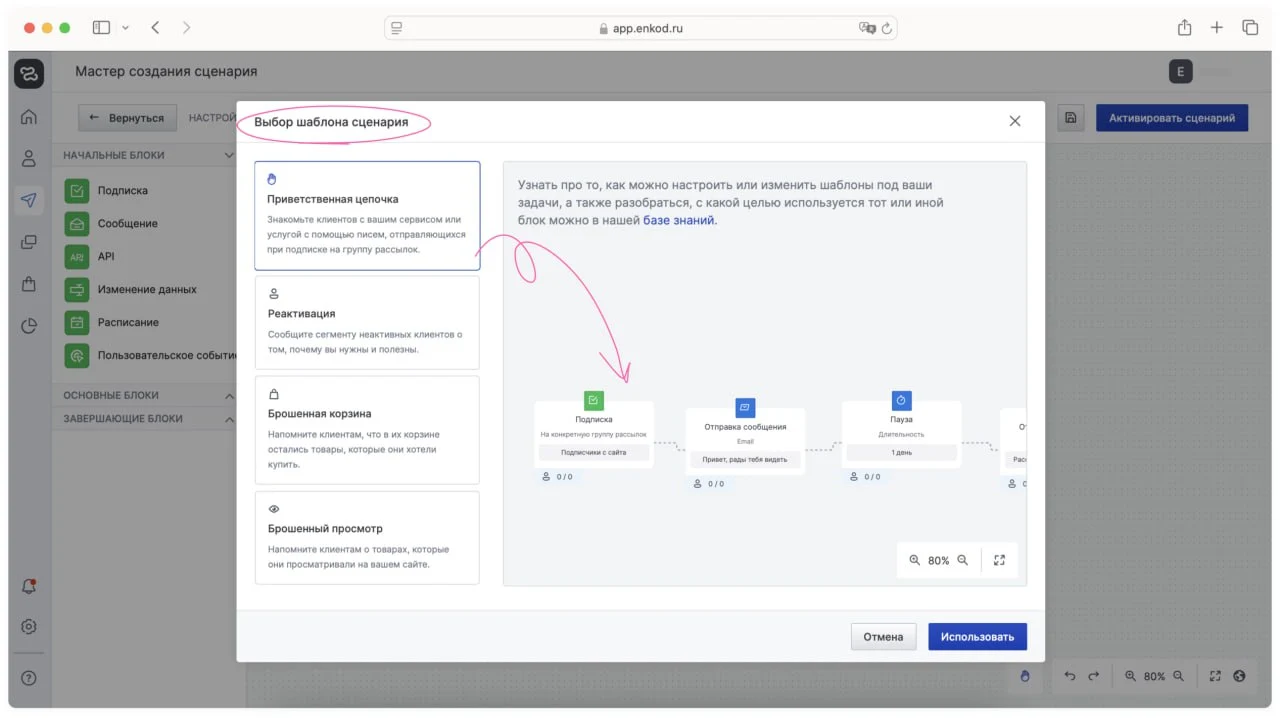Click the help question mark icon
1280x718 pixels.
(x=29, y=678)
